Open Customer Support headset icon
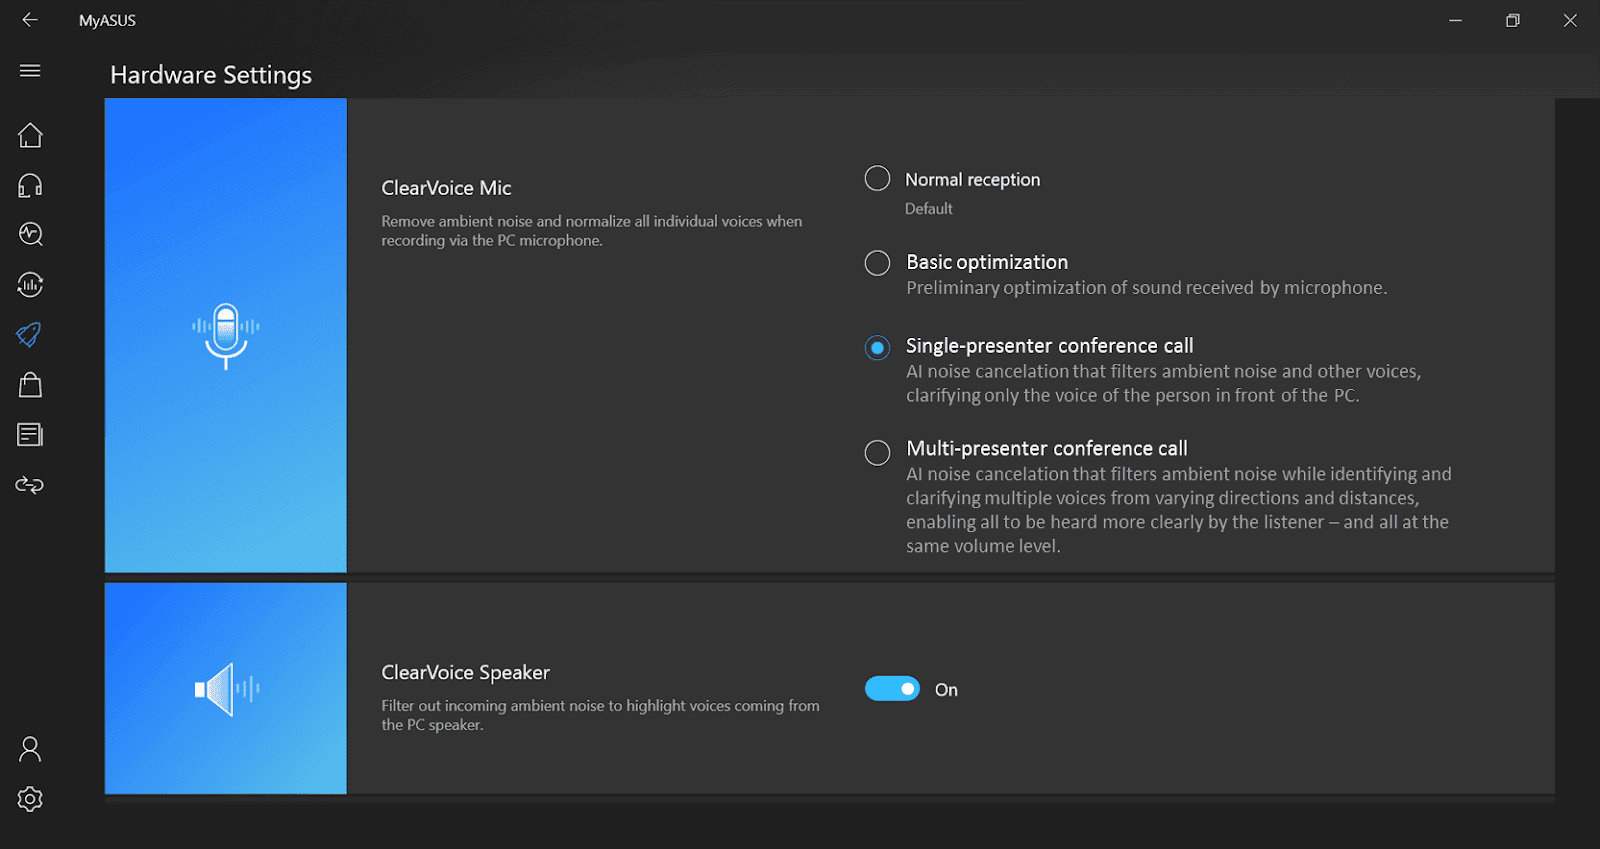The width and height of the screenshot is (1600, 849). pos(30,185)
